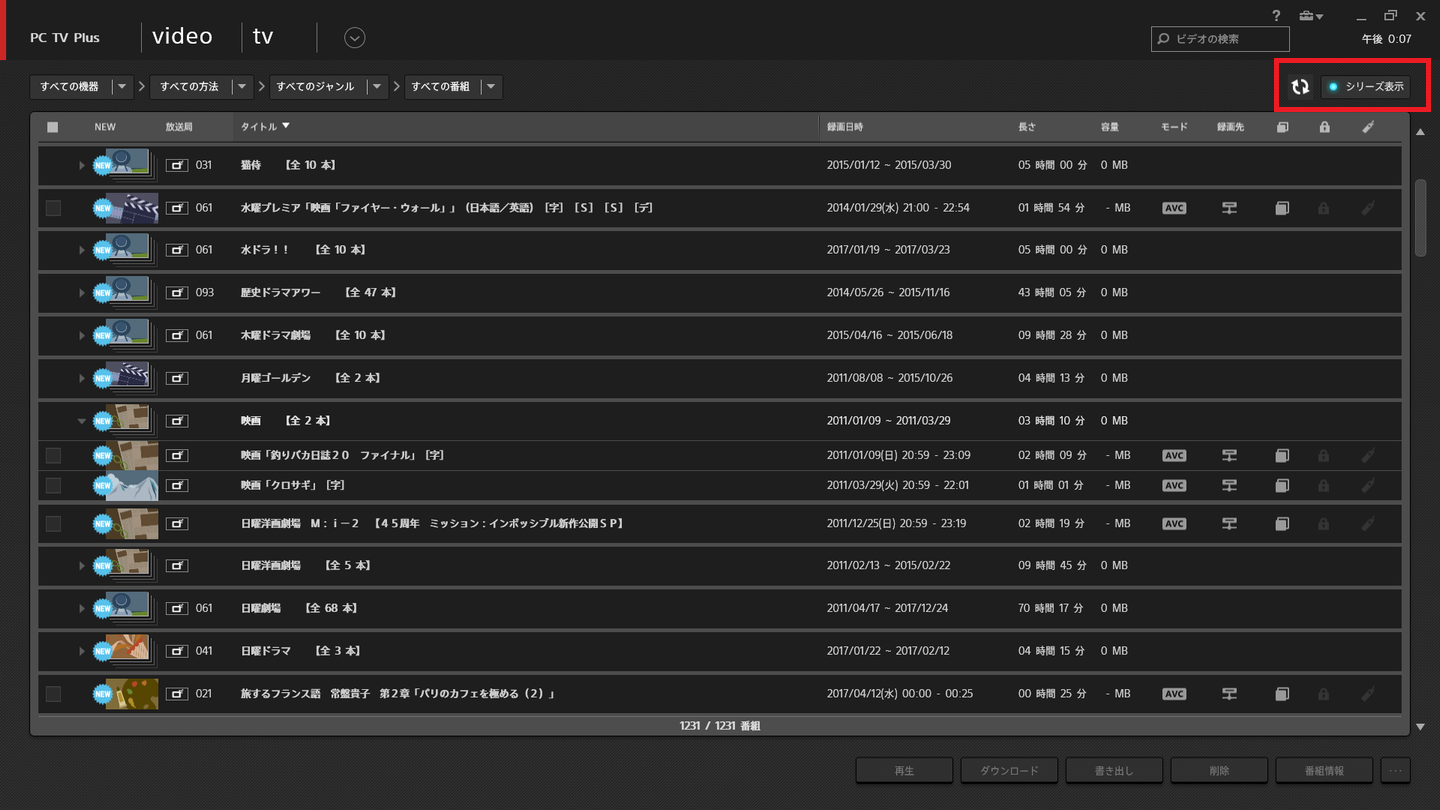This screenshot has width=1440, height=810.
Task: Click the pencil edit icon in the column header
Action: [x=1367, y=127]
